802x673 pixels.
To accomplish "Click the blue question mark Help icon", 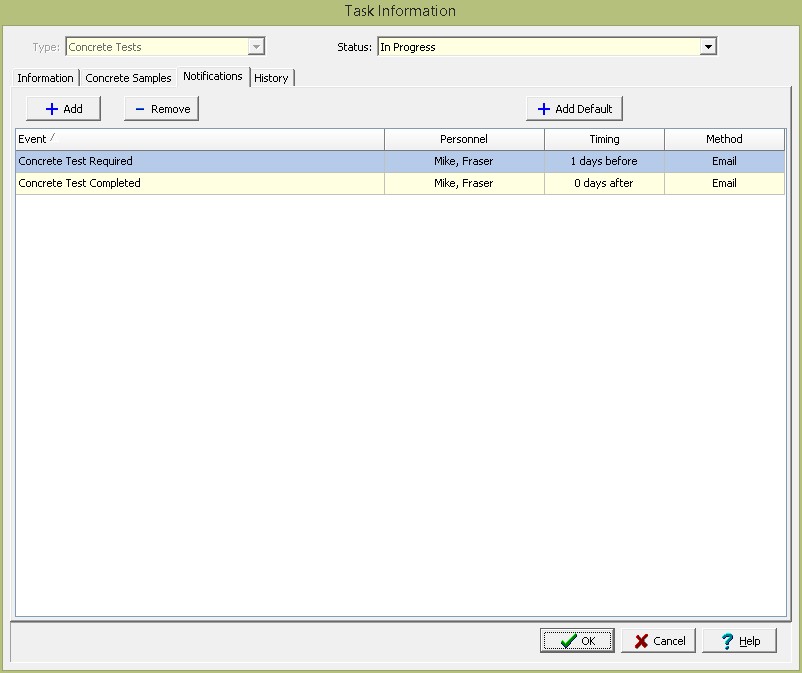I will pos(728,641).
